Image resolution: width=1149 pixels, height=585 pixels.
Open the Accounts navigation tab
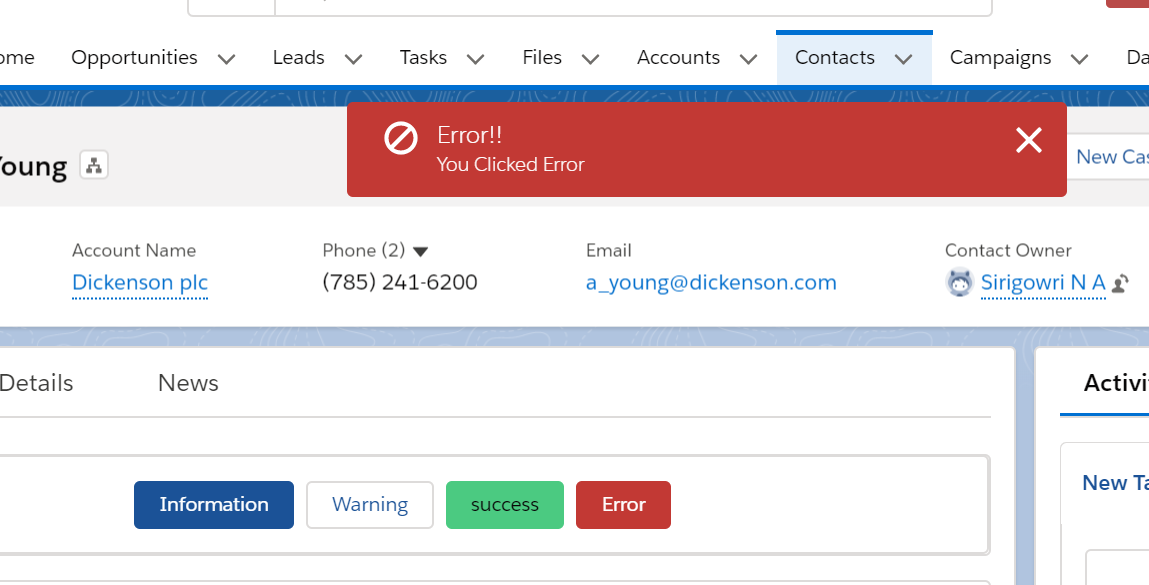point(679,57)
